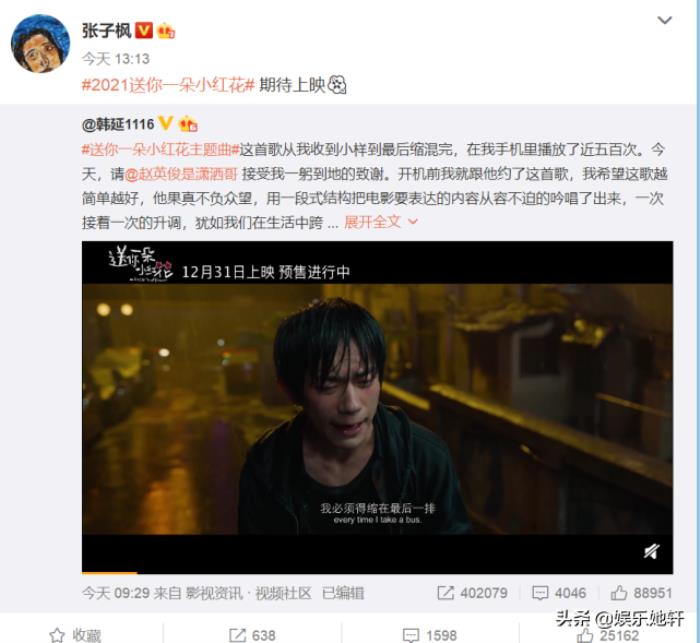Click the 收藏 star favorite button
700x643 pixels.
(75, 635)
